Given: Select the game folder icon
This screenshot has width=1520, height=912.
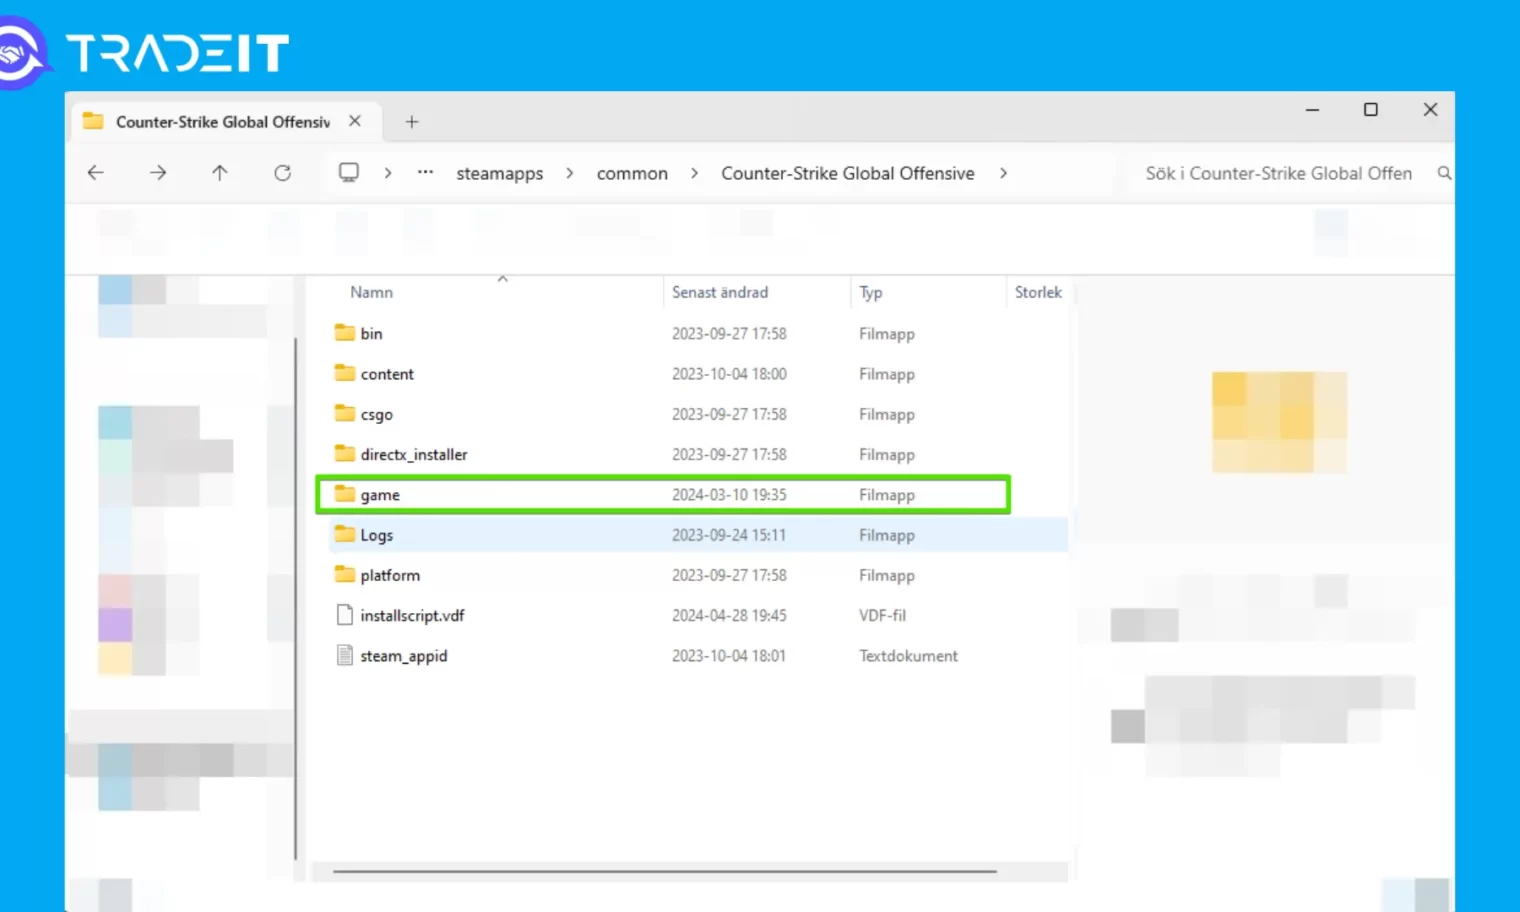Looking at the screenshot, I should click(x=345, y=494).
